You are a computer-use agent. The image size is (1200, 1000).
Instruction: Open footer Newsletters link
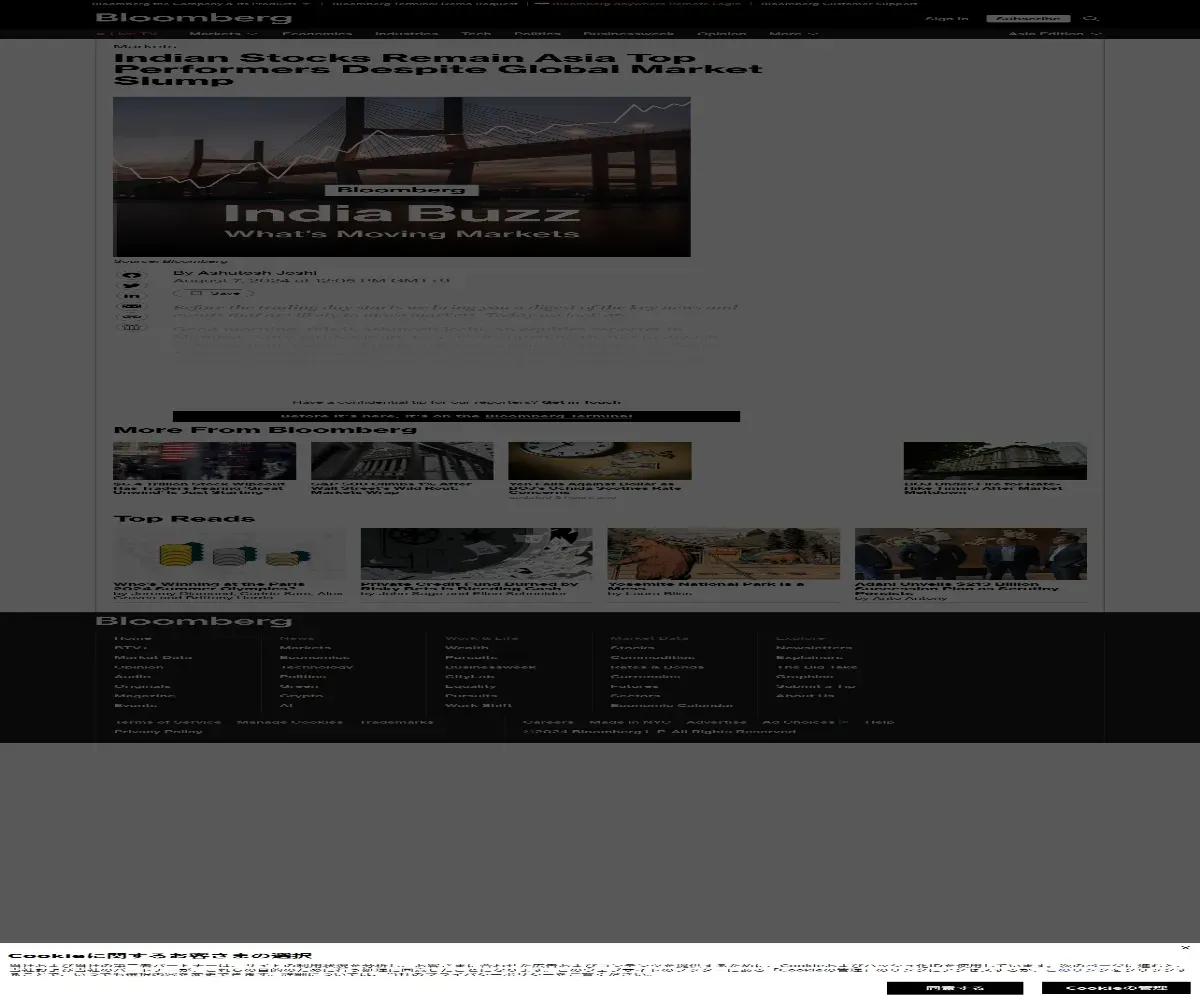pyautogui.click(x=814, y=648)
